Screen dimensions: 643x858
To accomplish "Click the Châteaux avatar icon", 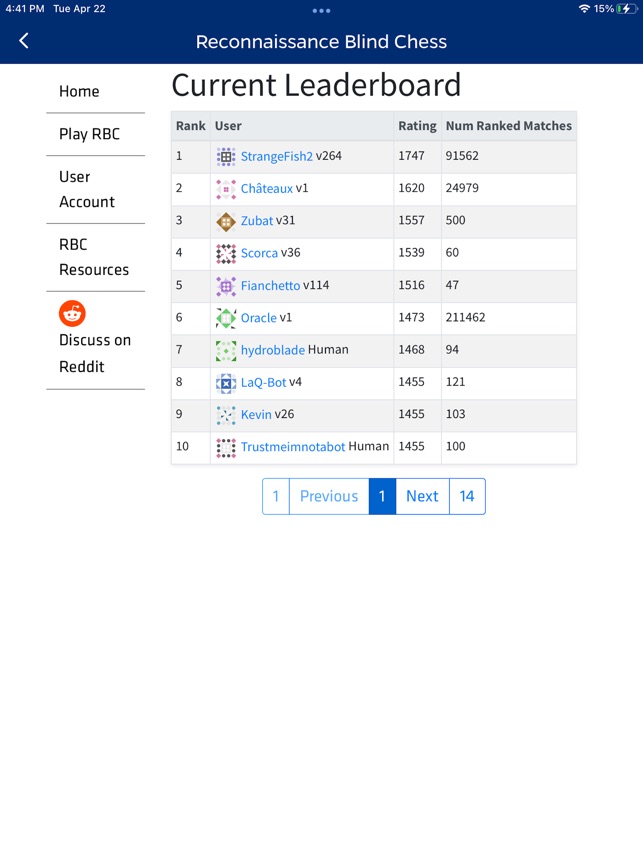I will [226, 189].
